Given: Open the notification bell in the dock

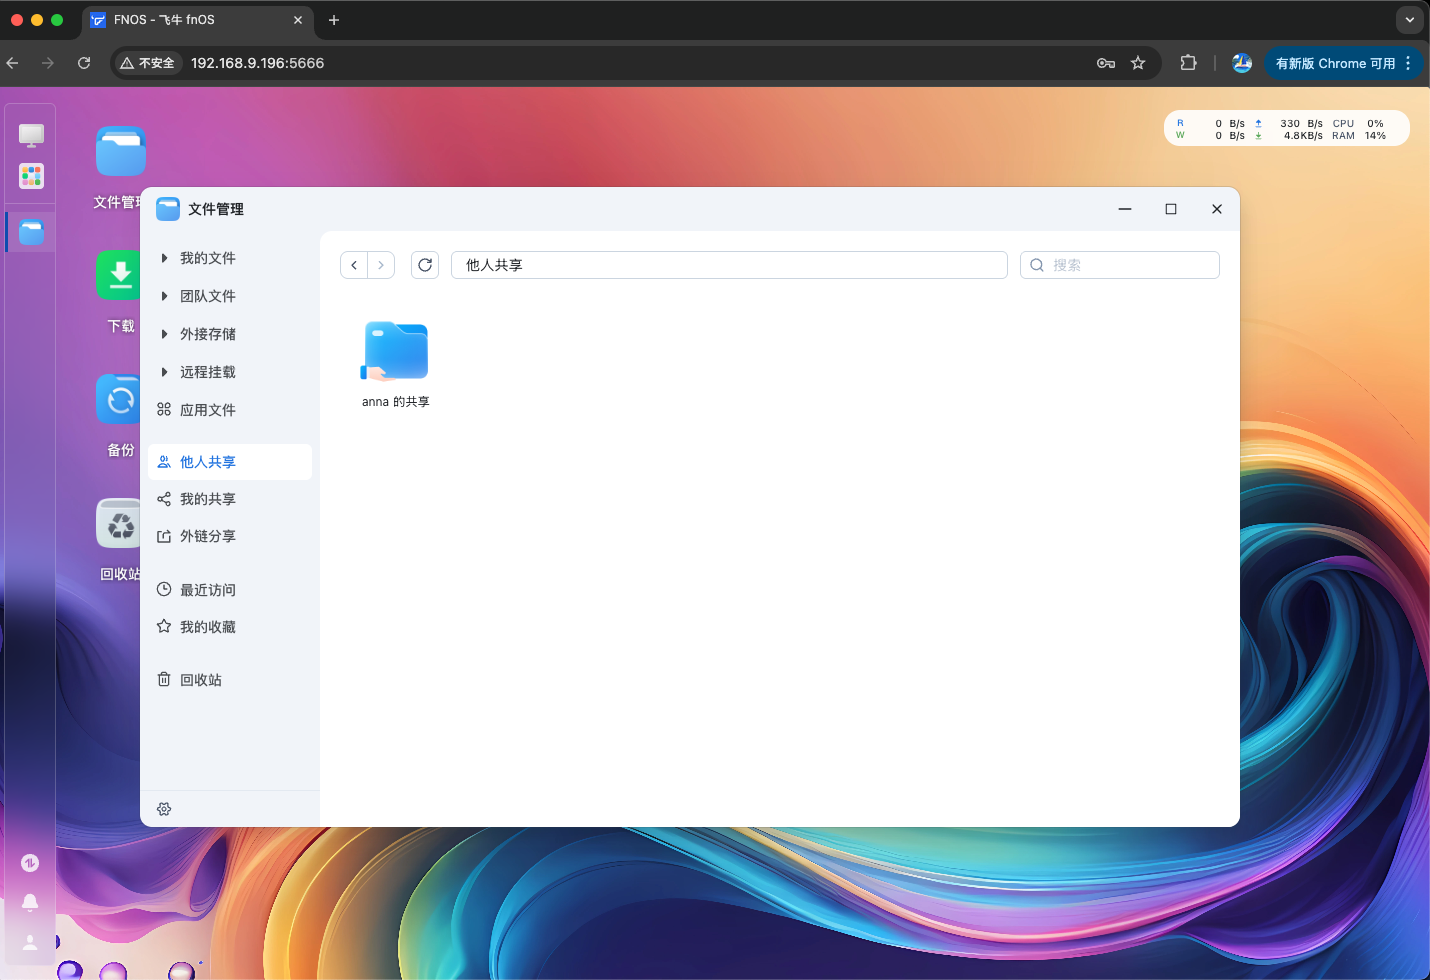Looking at the screenshot, I should pyautogui.click(x=30, y=902).
